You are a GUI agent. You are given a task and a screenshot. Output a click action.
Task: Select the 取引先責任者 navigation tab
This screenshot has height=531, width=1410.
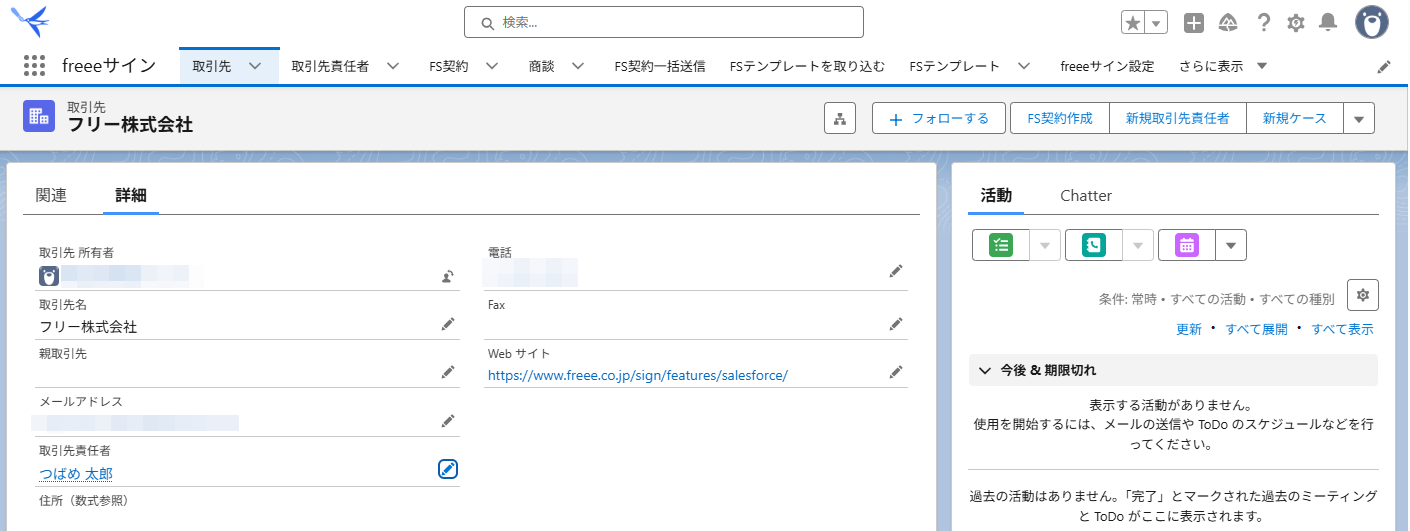click(x=330, y=66)
